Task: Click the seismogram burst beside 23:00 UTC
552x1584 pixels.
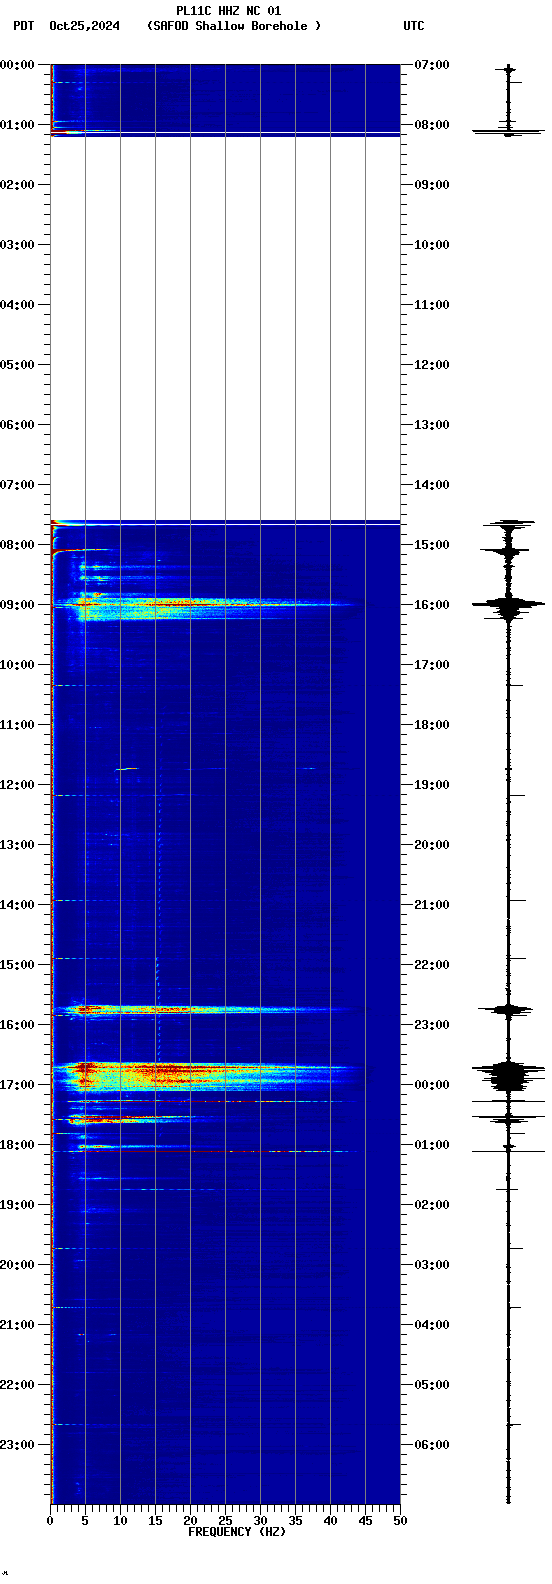Action: [x=507, y=1010]
